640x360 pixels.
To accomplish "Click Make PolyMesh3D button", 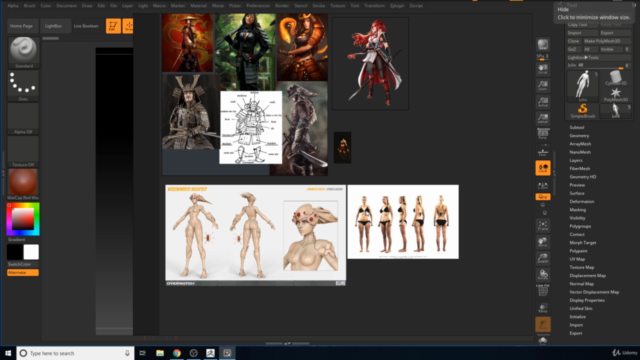I will pos(607,41).
